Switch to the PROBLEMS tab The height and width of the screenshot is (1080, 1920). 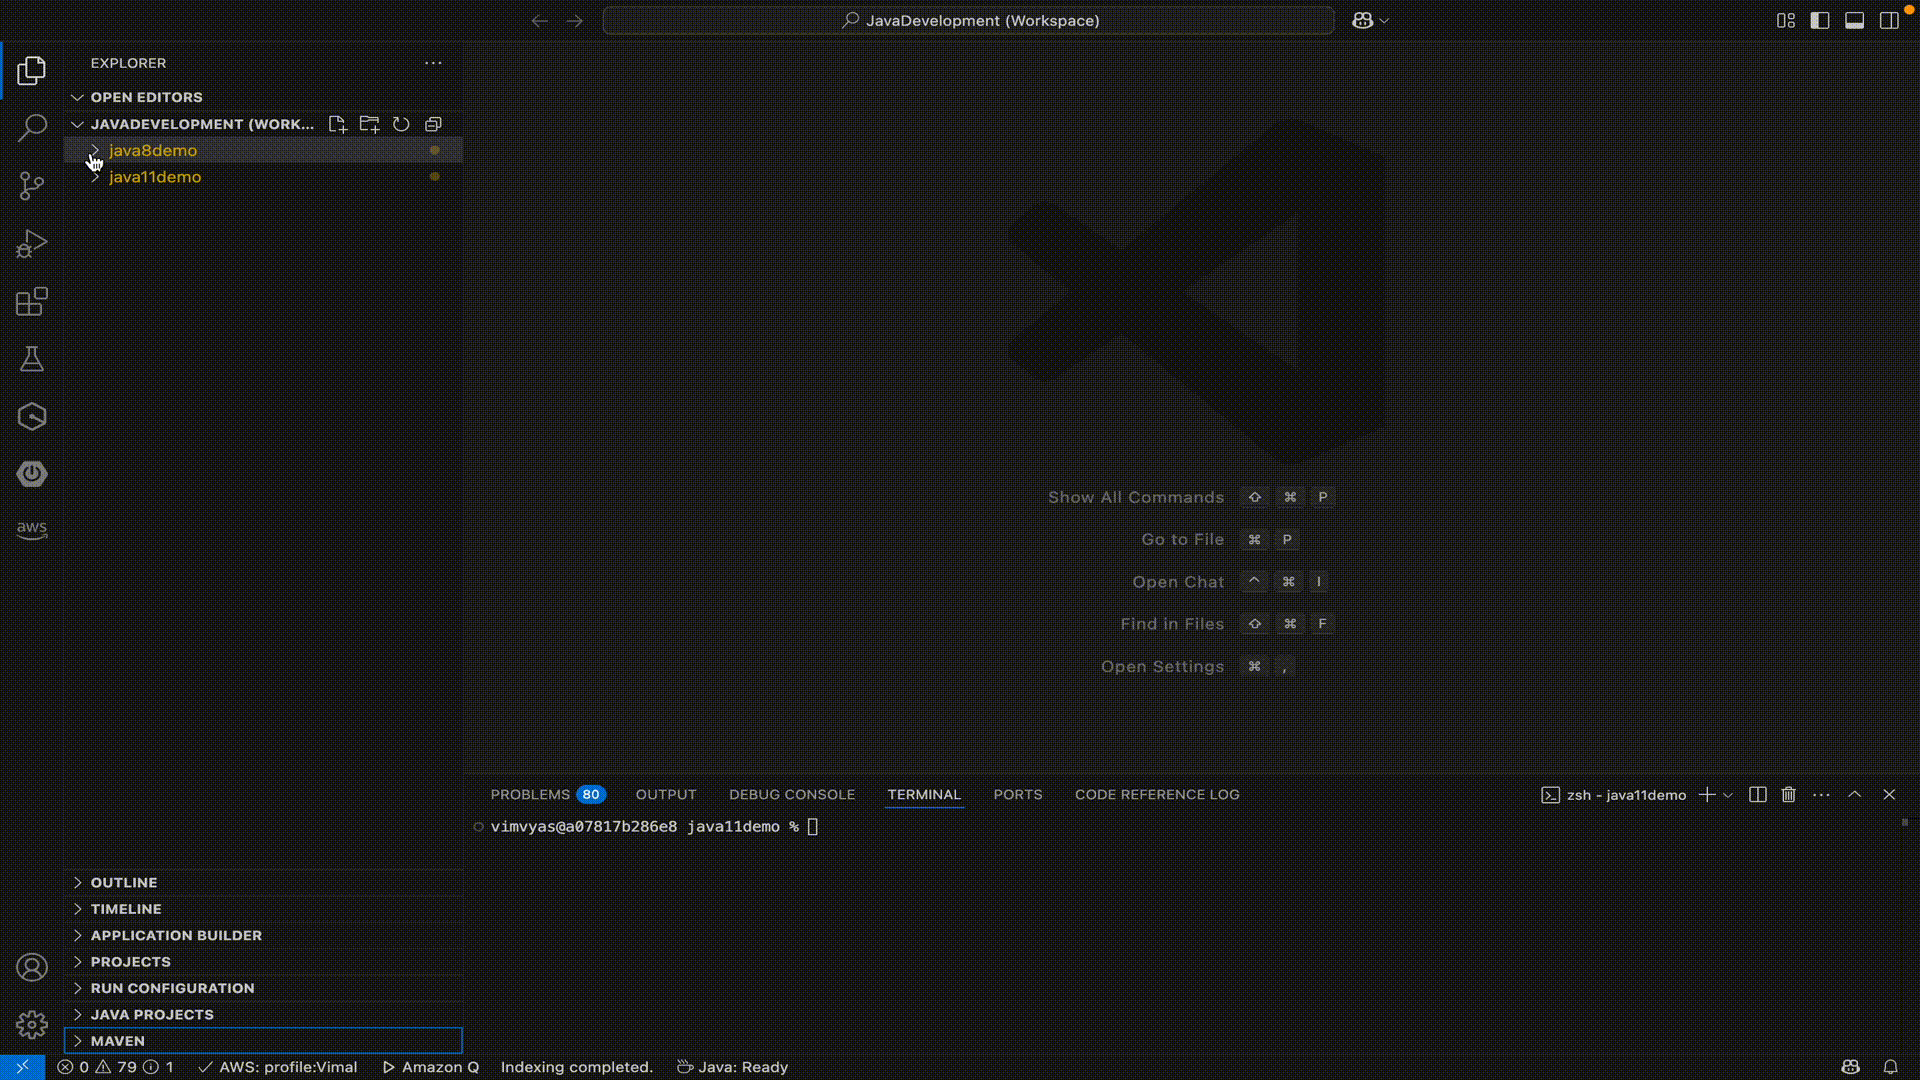(x=531, y=794)
